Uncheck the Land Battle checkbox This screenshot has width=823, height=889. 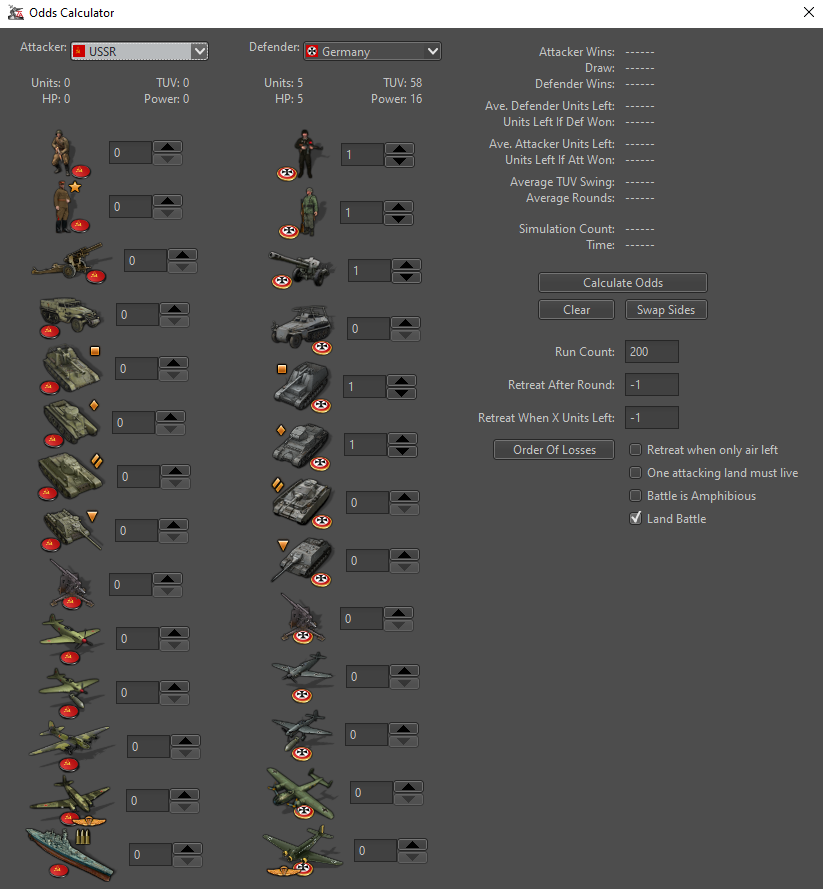[x=635, y=519]
